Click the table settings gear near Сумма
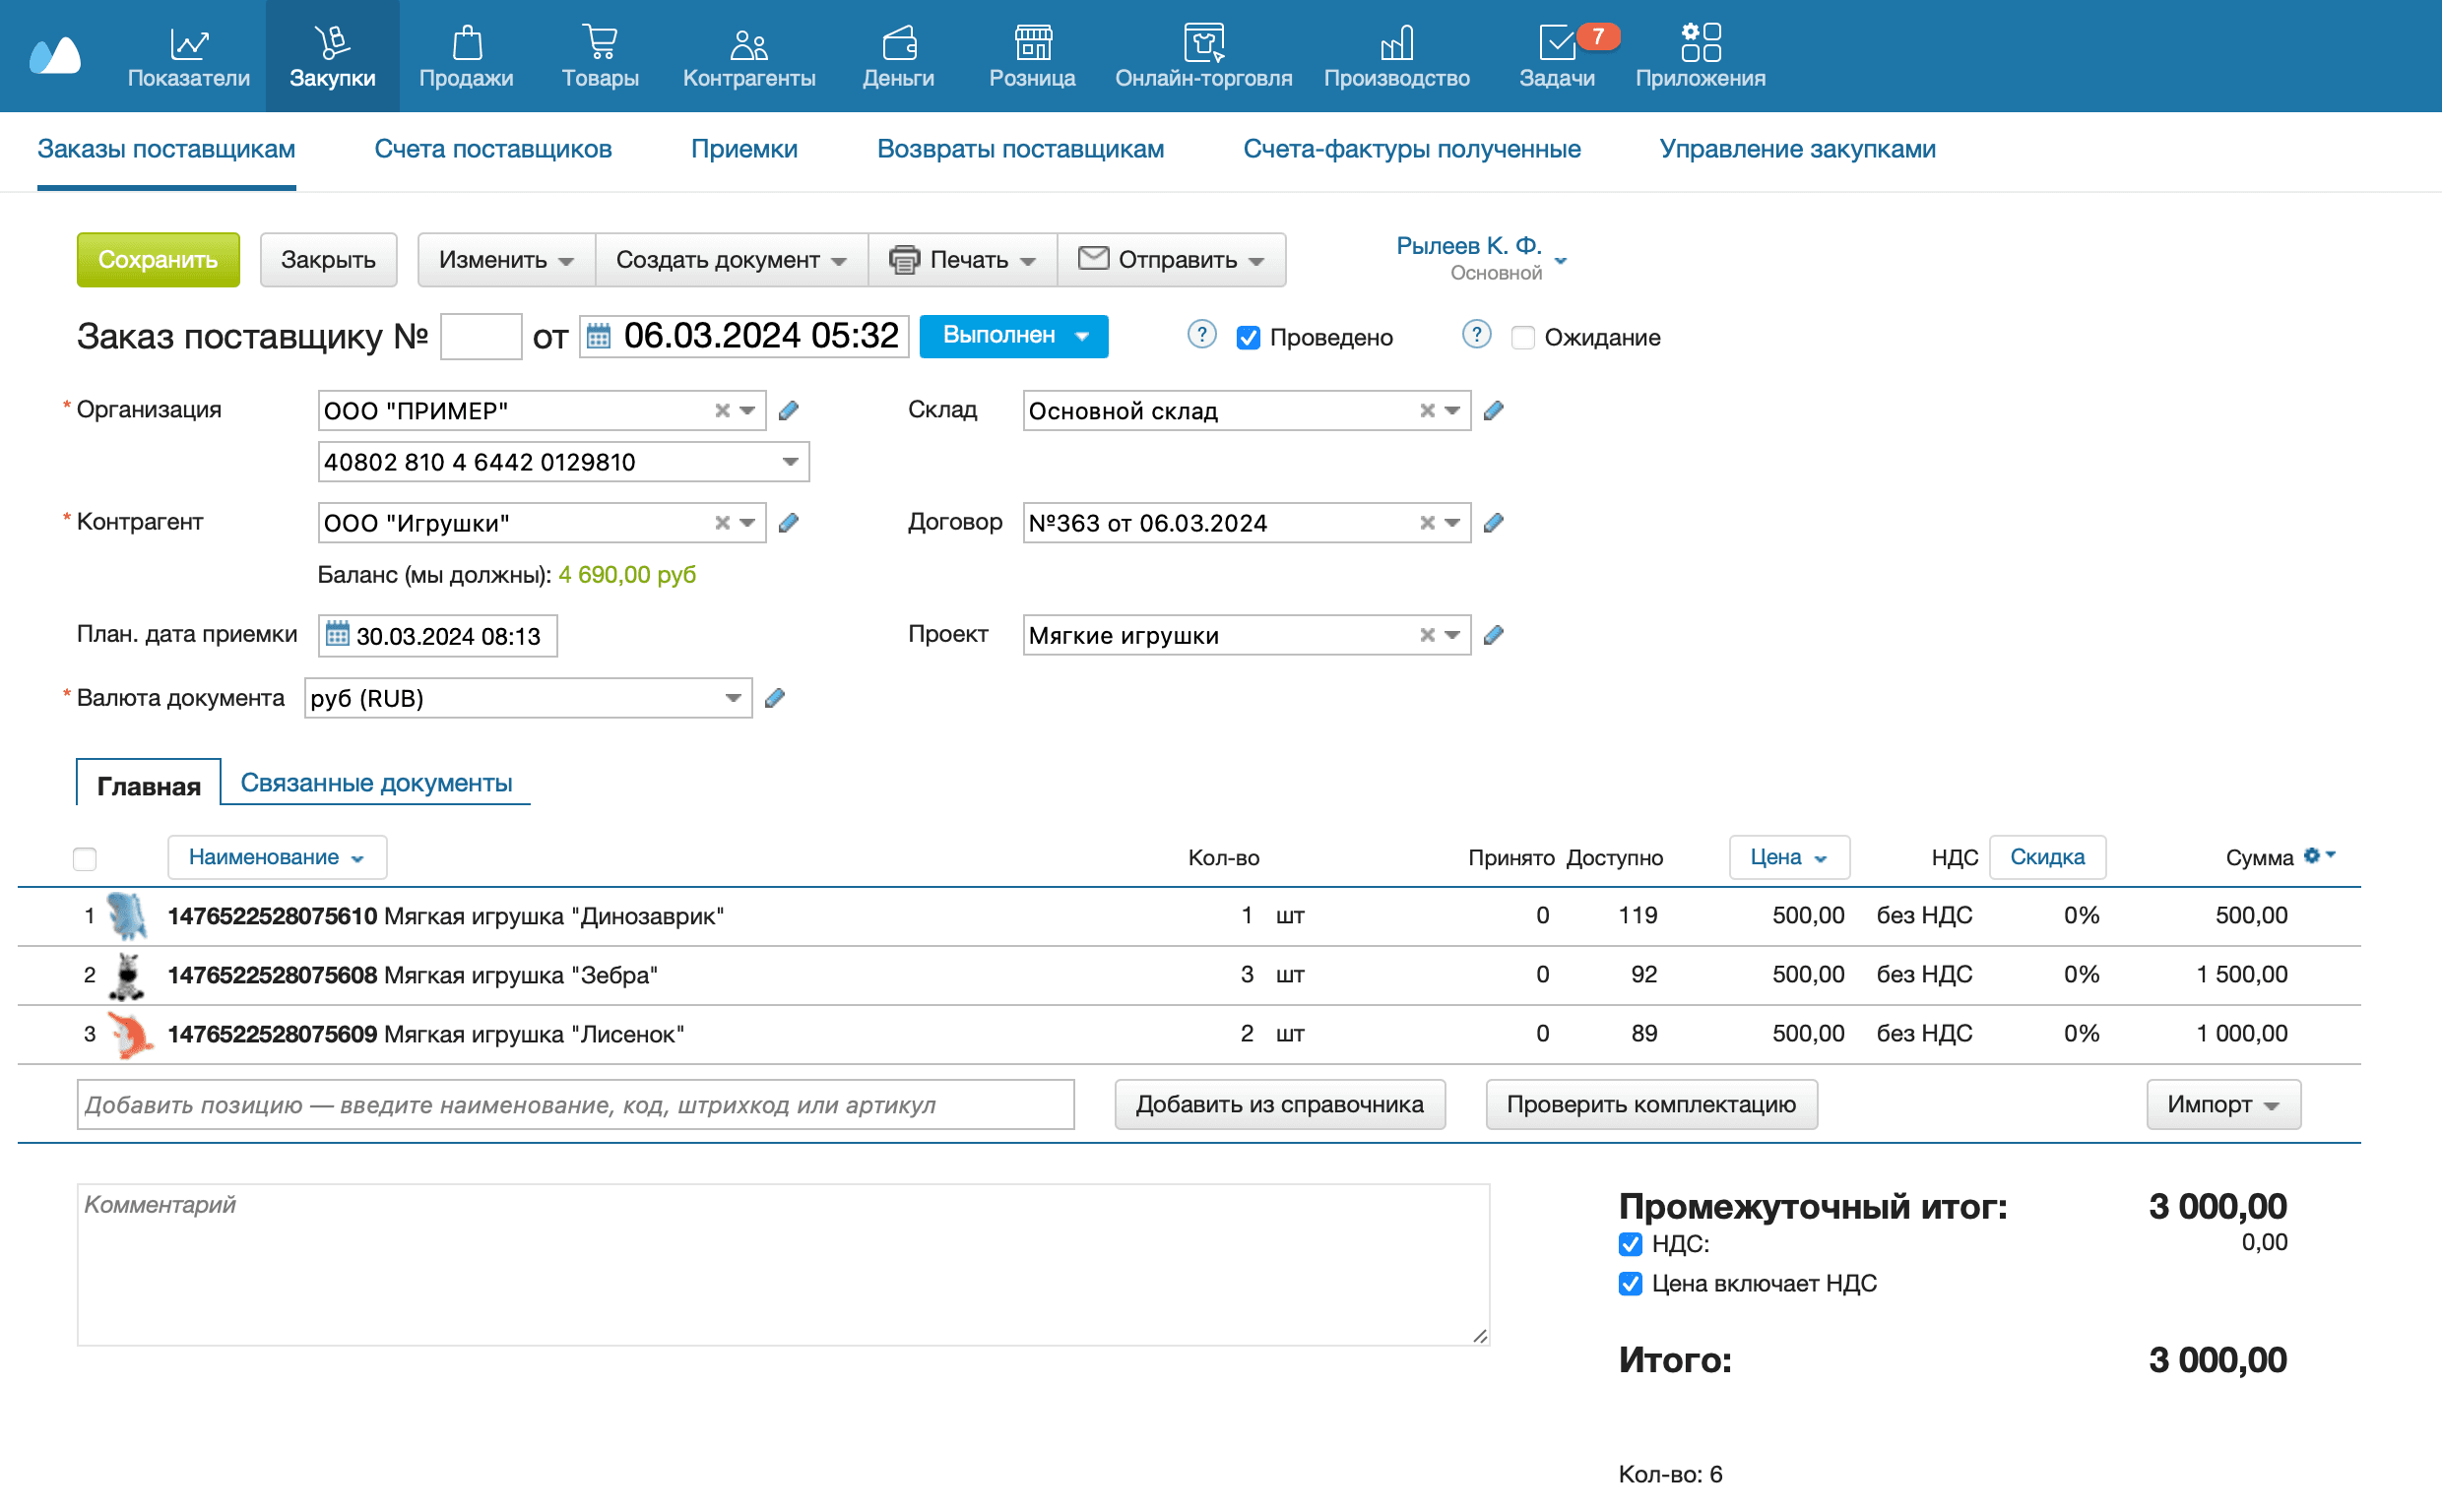 click(2312, 856)
